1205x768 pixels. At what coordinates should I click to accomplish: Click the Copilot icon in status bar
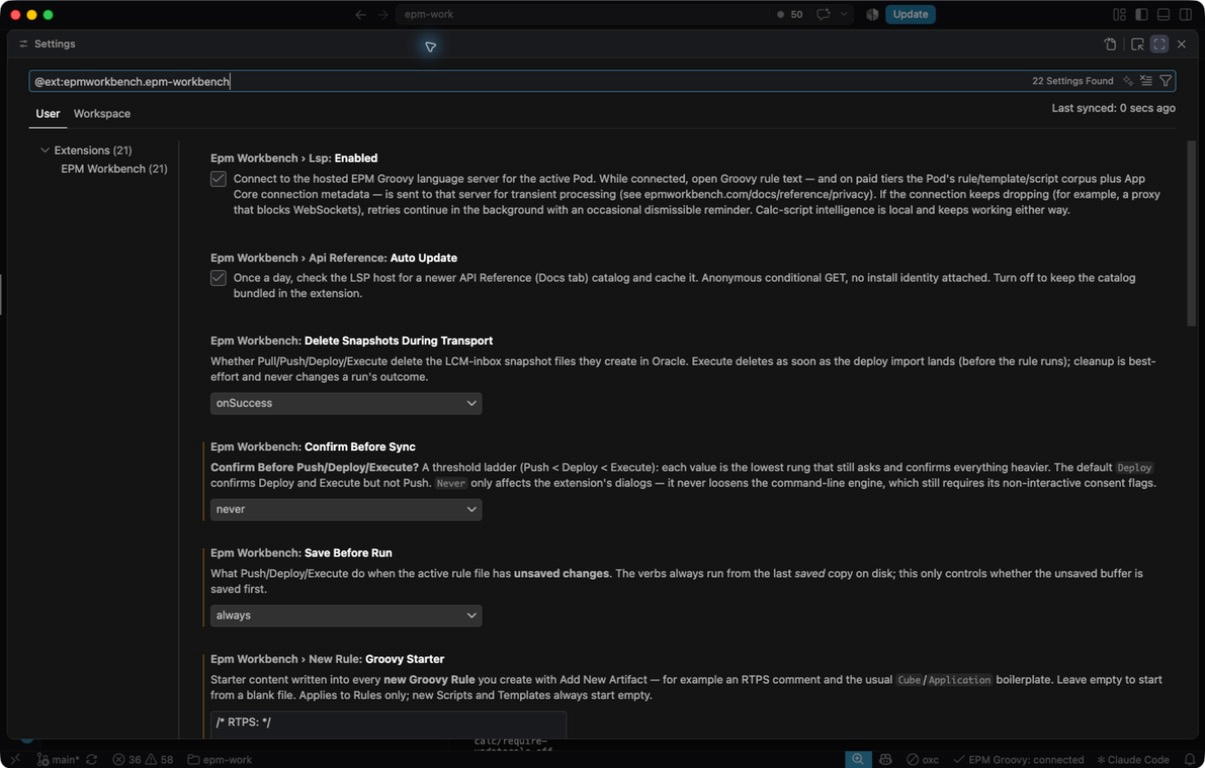[885, 760]
